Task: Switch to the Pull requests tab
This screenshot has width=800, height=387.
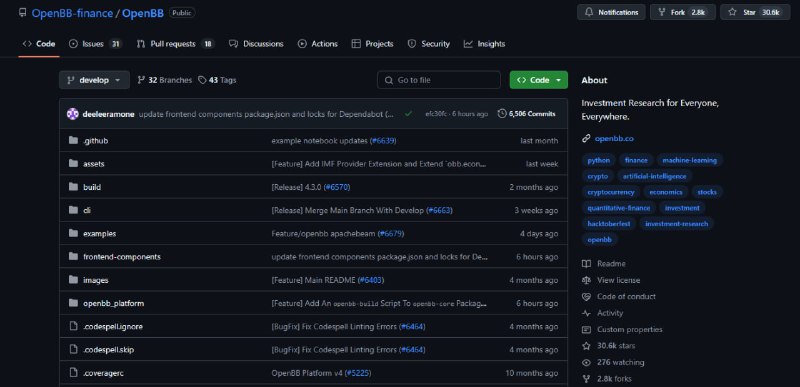Action: (176, 44)
